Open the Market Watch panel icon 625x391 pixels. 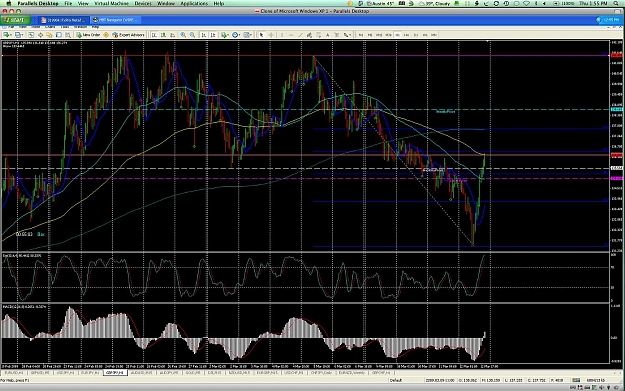31,35
